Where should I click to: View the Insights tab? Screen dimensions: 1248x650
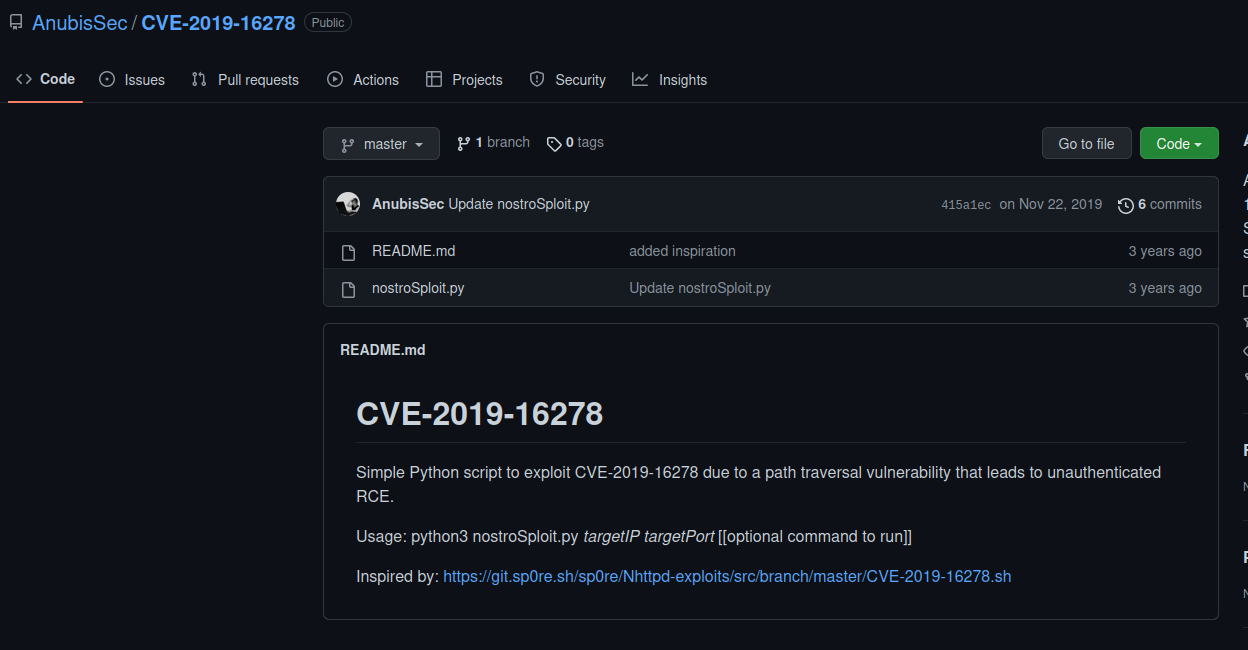click(669, 80)
